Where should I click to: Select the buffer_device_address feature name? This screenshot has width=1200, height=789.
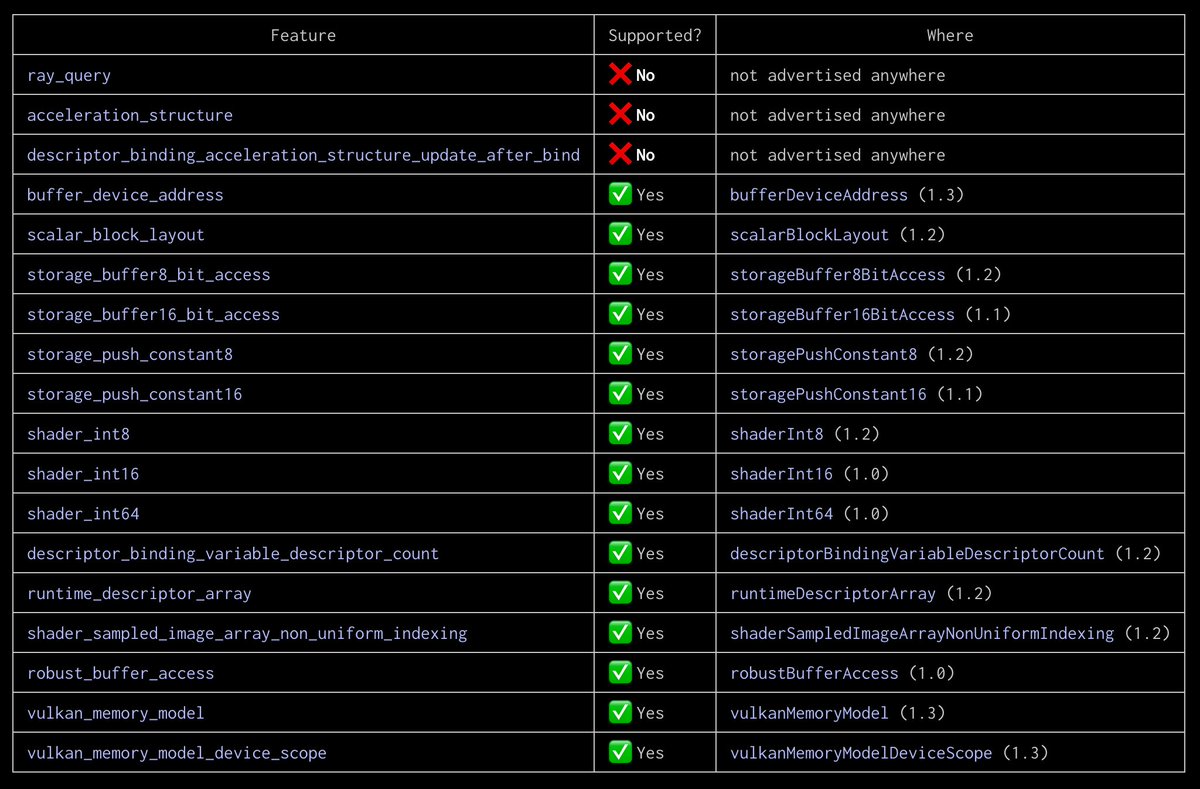pyautogui.click(x=125, y=195)
